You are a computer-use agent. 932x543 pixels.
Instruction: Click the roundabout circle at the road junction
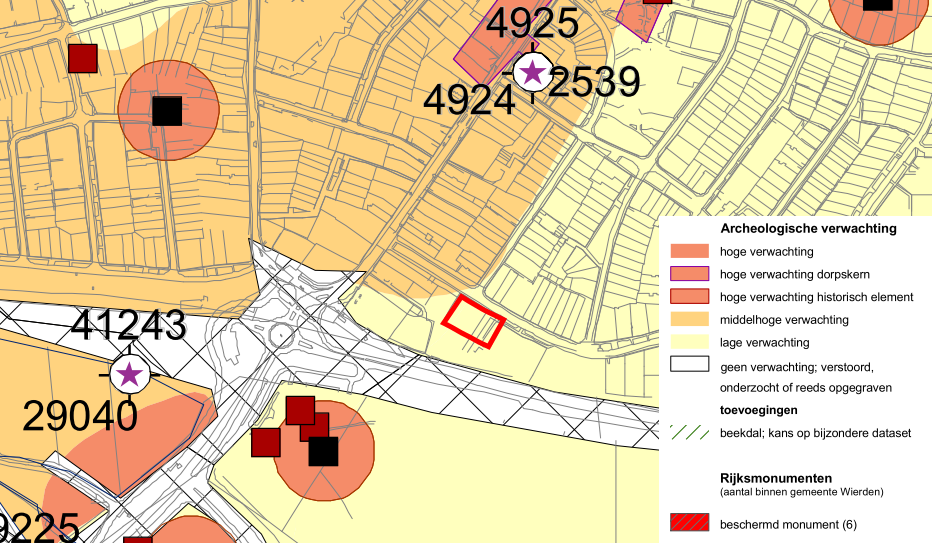(281, 336)
